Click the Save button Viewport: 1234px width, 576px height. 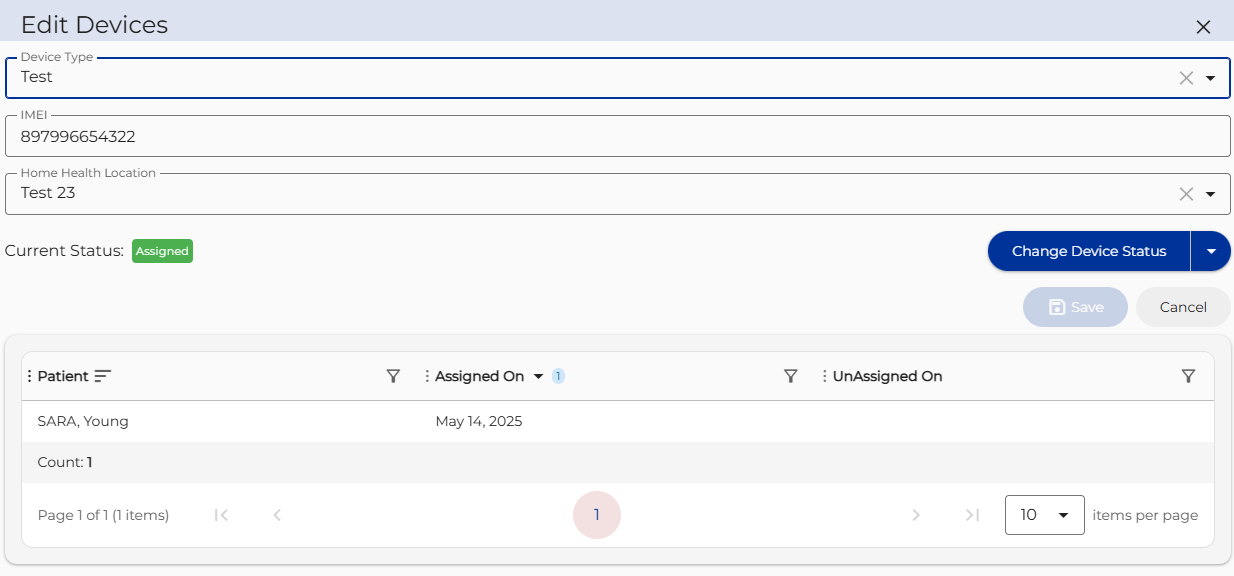tap(1075, 307)
